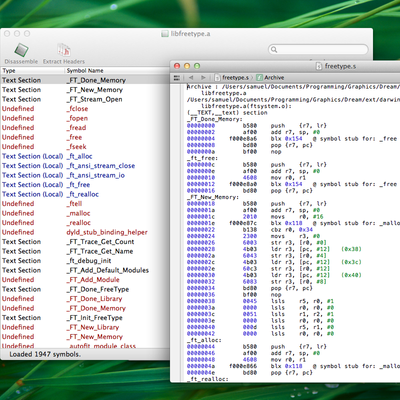400x400 pixels.
Task: Select freetype.s in the jump bar
Action: click(232, 78)
